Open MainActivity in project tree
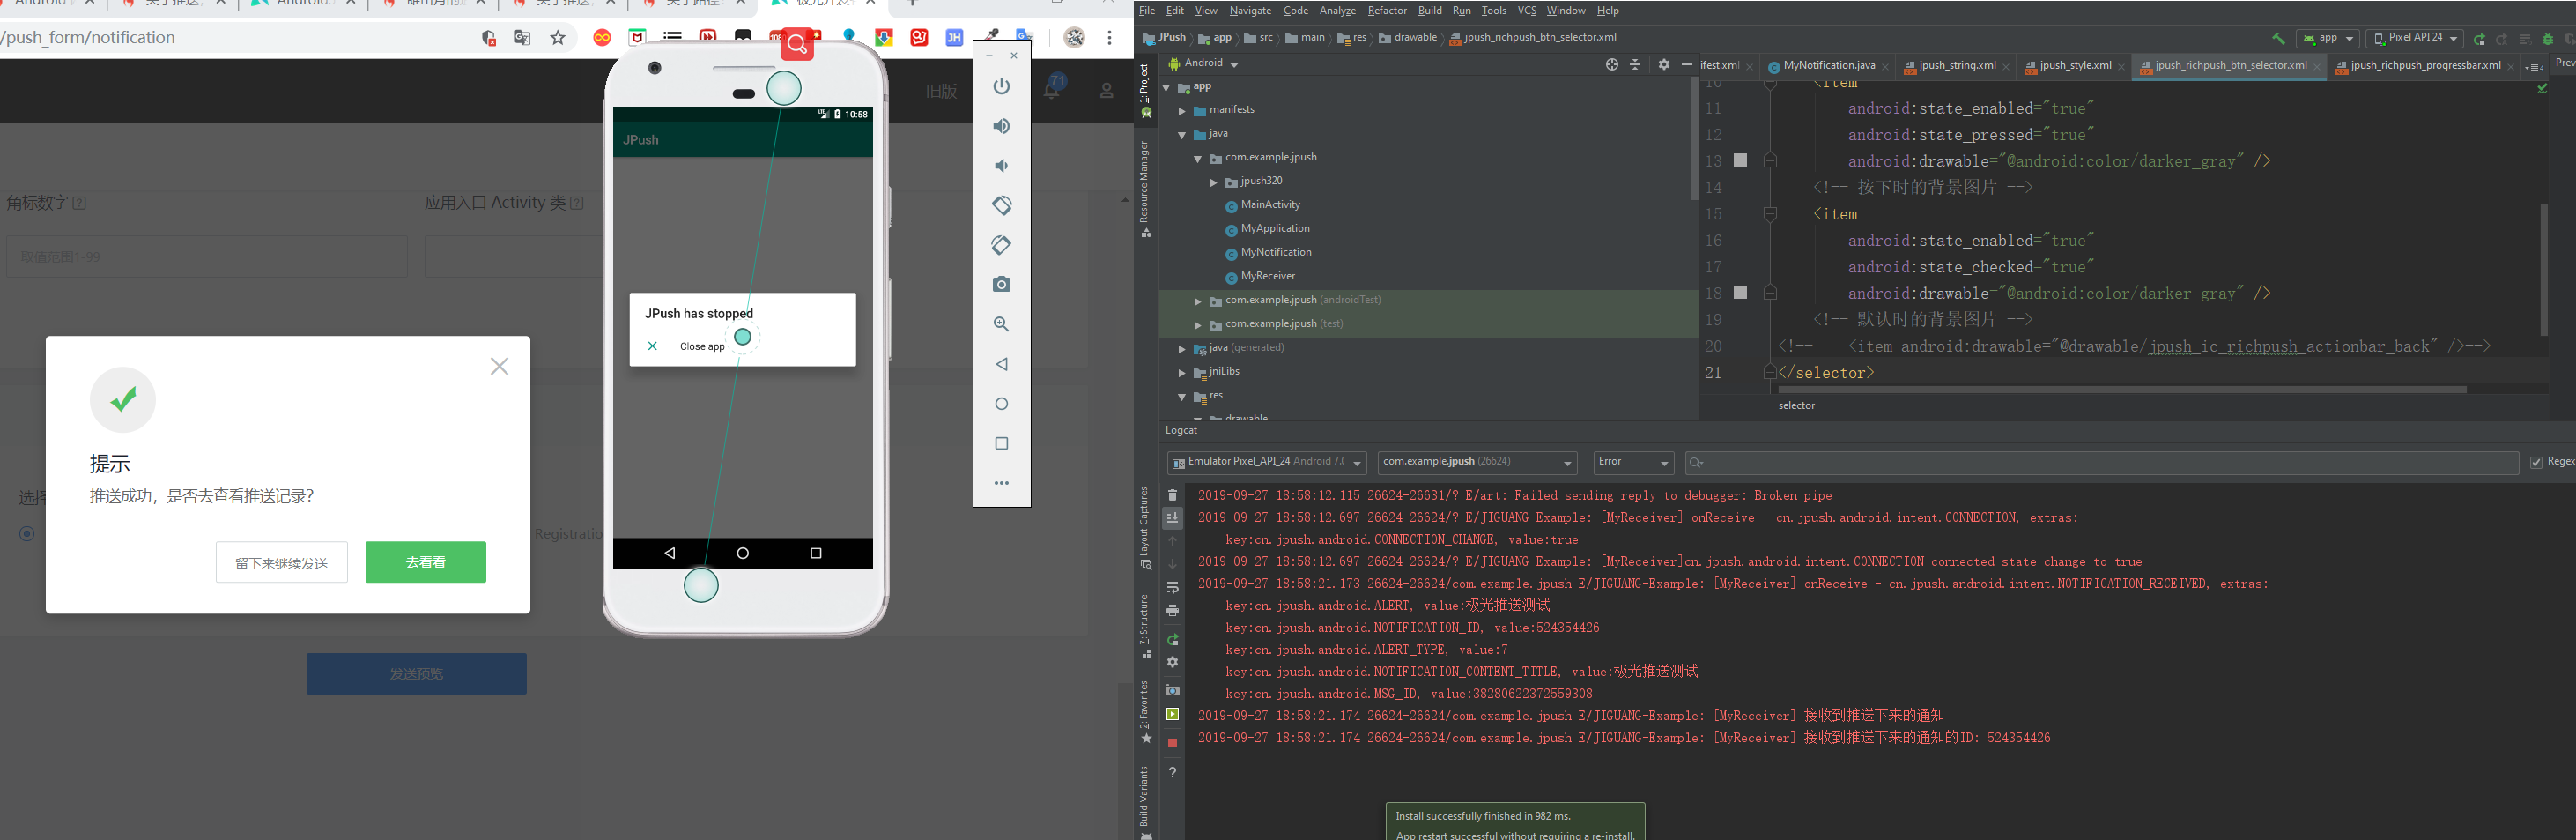The width and height of the screenshot is (2576, 840). (x=1270, y=205)
